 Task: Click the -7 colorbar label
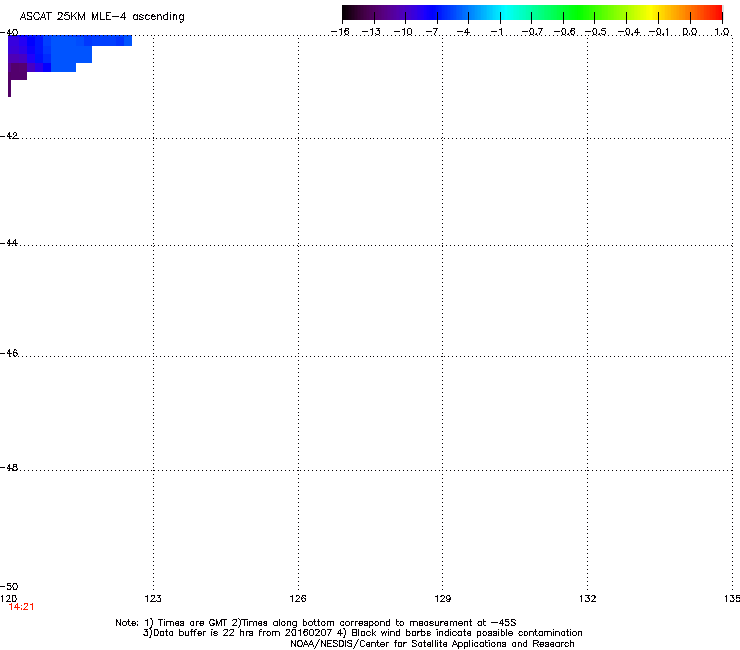point(432,32)
